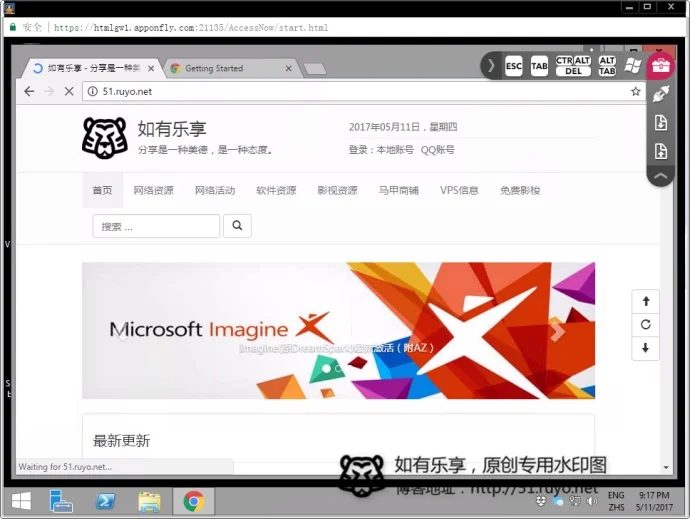Open File Explorer from taskbar
This screenshot has height=519, width=690.
click(150, 501)
